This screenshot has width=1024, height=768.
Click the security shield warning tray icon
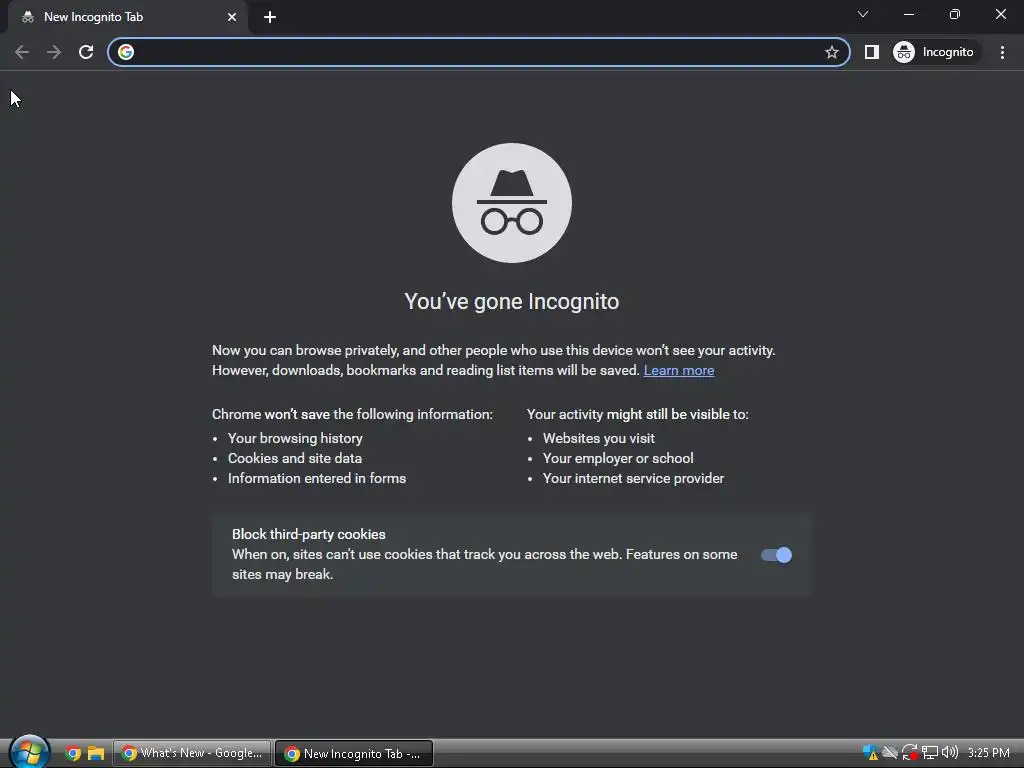coord(870,753)
